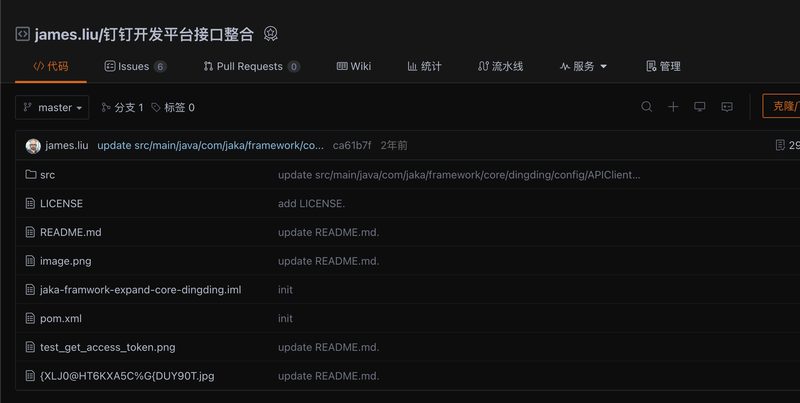Open the pom.xml file
This screenshot has width=800, height=403.
pos(61,318)
